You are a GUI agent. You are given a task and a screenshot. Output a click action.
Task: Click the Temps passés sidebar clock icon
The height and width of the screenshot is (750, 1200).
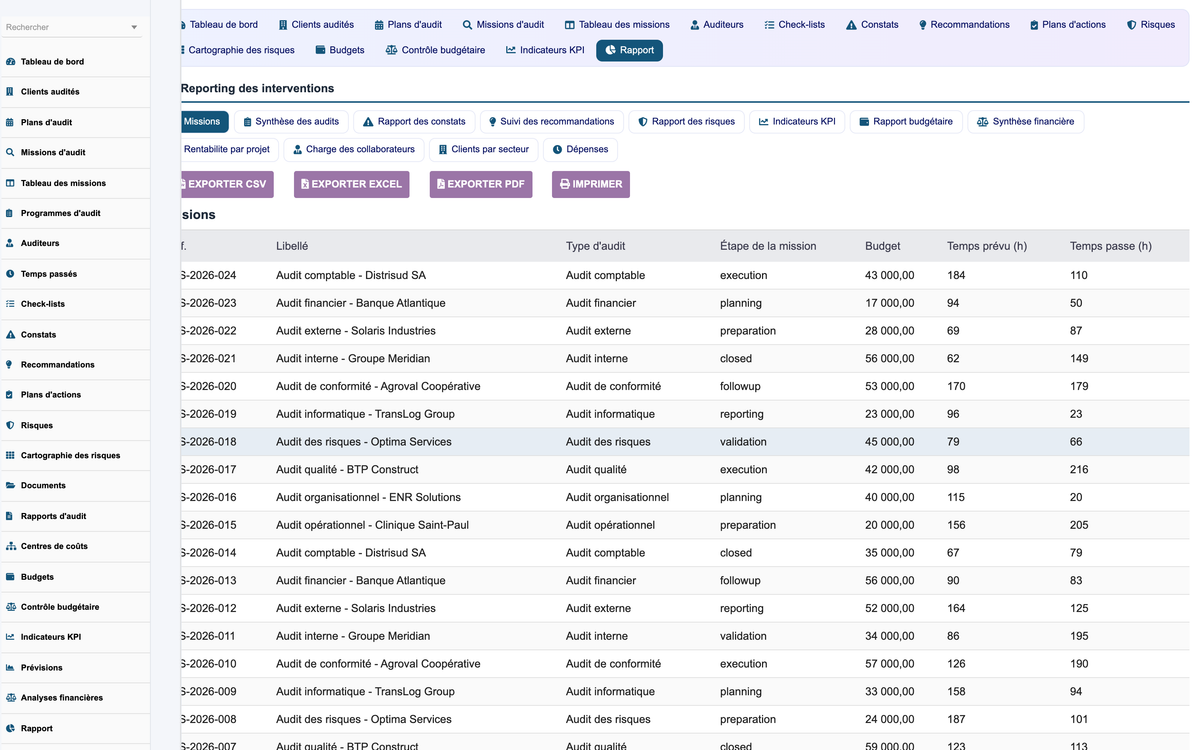(x=10, y=274)
